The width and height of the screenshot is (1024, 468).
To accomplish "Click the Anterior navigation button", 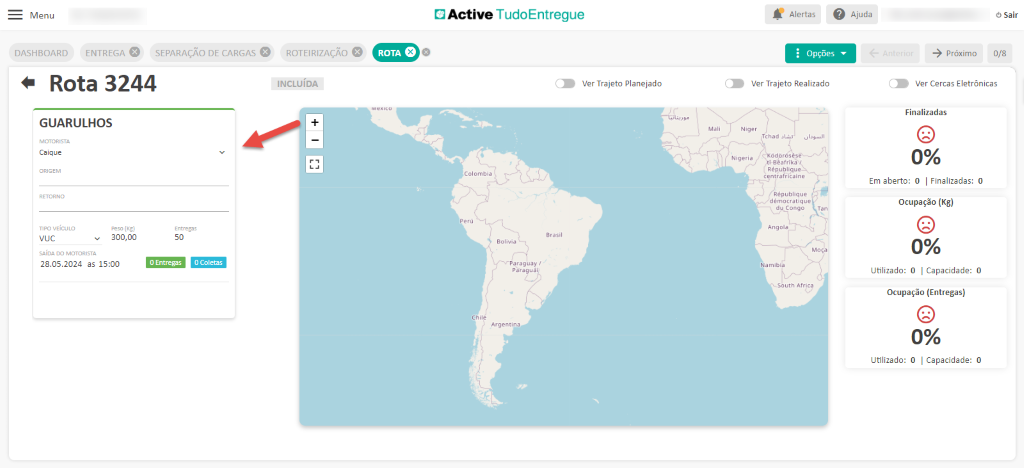I will coord(891,54).
